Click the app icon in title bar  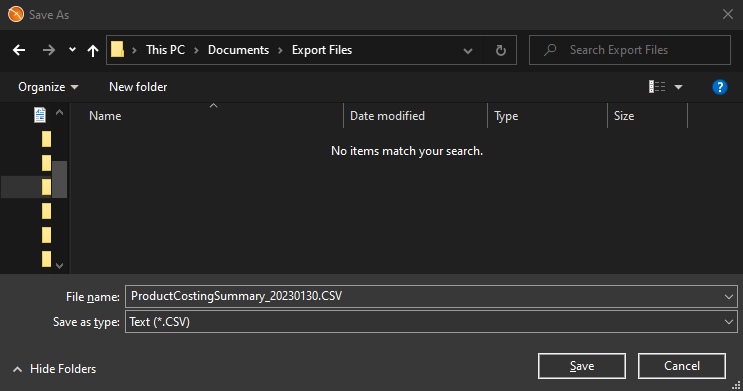pos(16,14)
